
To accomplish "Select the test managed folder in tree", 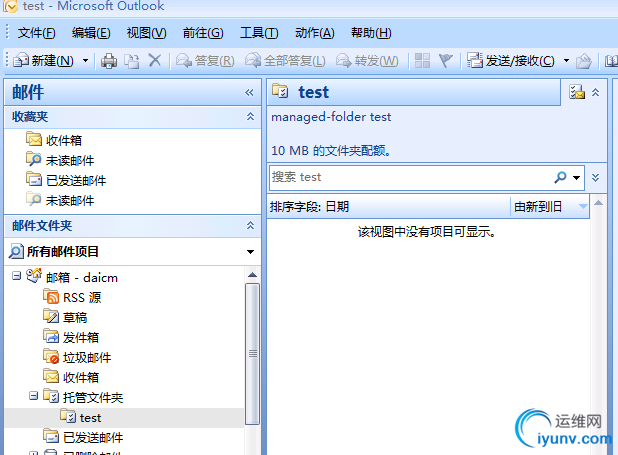I will point(81,417).
